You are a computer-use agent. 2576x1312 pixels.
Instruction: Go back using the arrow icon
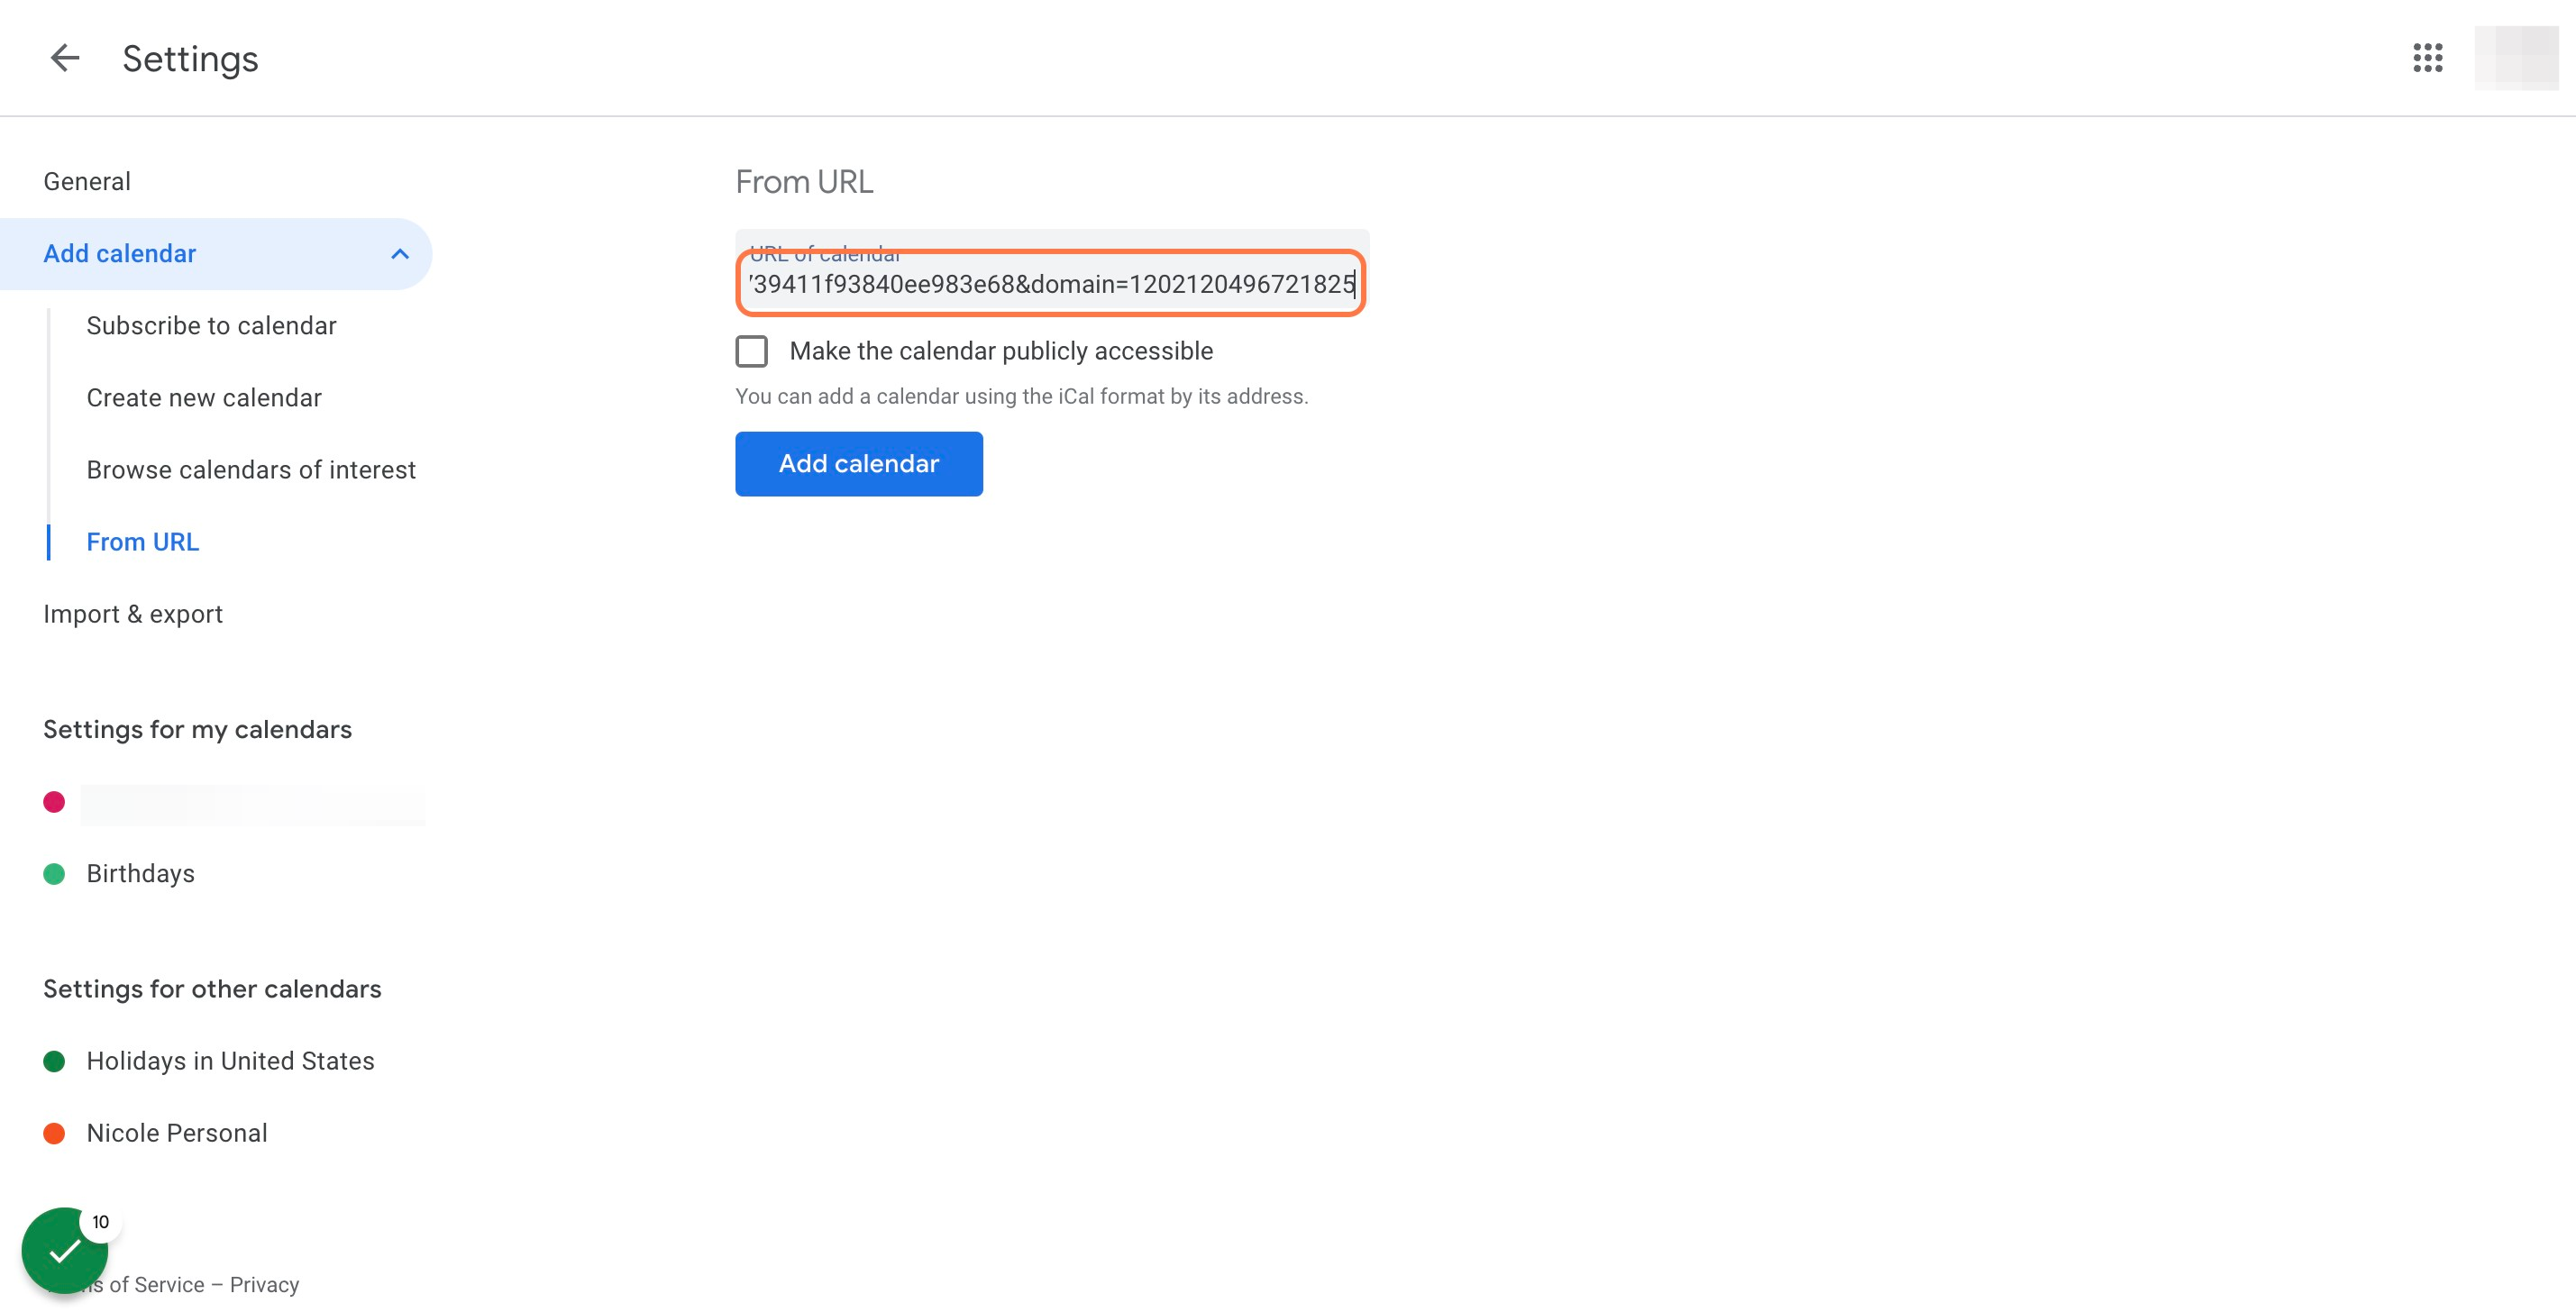point(65,58)
